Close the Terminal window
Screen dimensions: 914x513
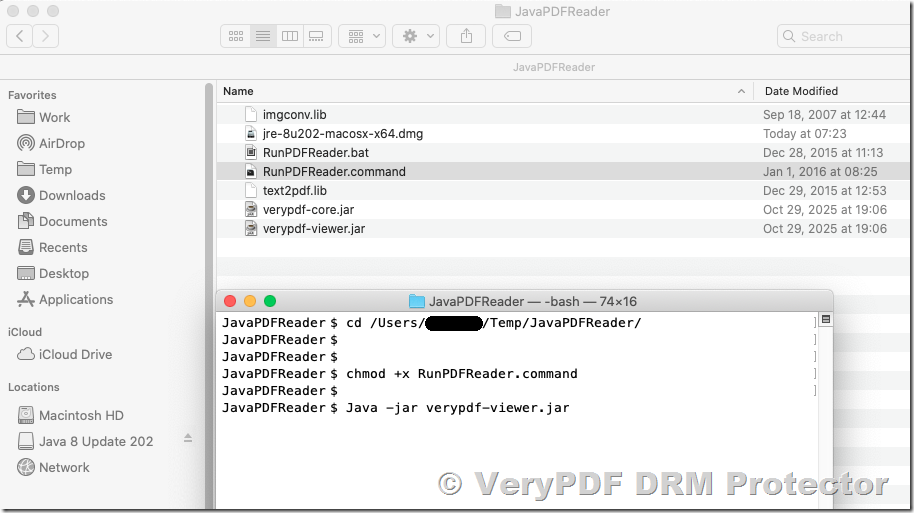tap(230, 301)
